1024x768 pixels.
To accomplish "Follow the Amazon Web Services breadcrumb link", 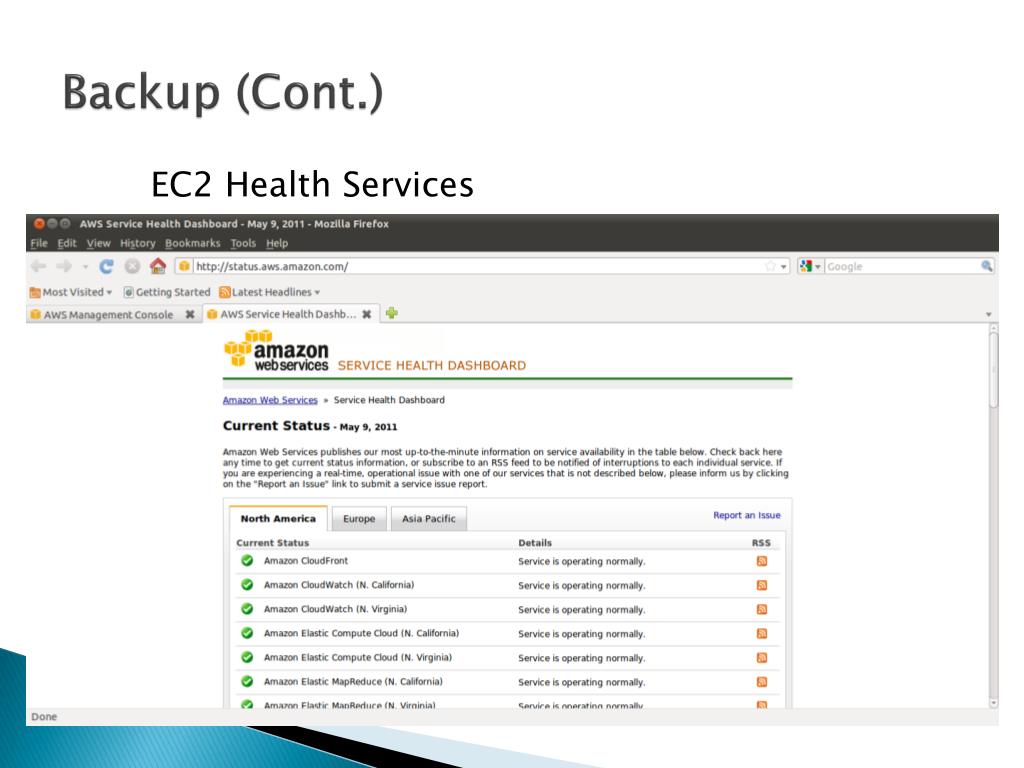I will (270, 400).
